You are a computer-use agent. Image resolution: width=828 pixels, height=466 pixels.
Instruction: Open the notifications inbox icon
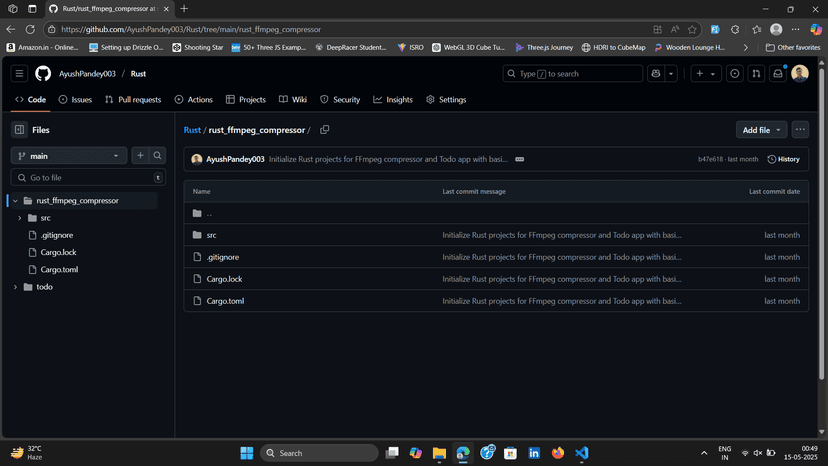[778, 73]
